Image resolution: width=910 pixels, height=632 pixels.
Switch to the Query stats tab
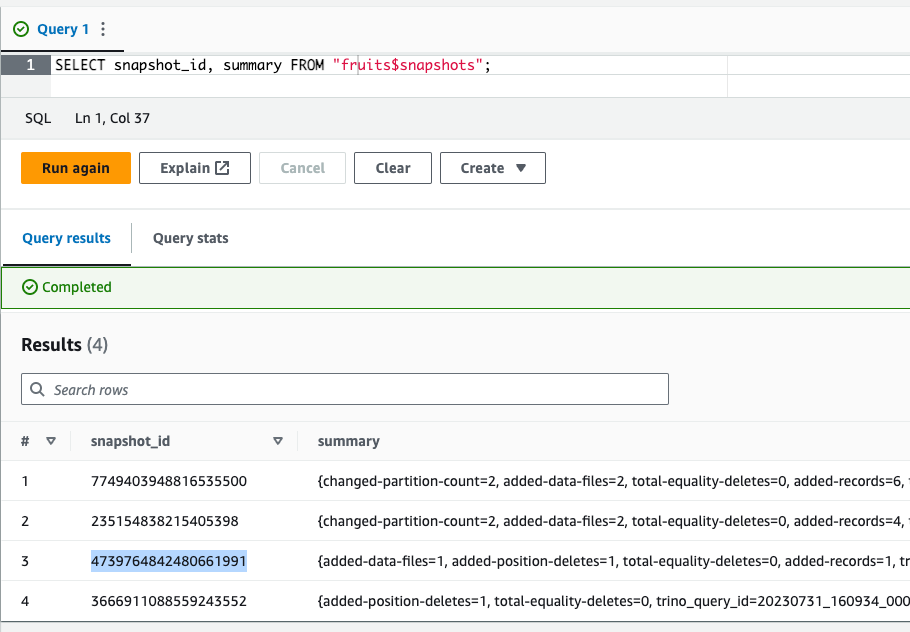pyautogui.click(x=190, y=238)
